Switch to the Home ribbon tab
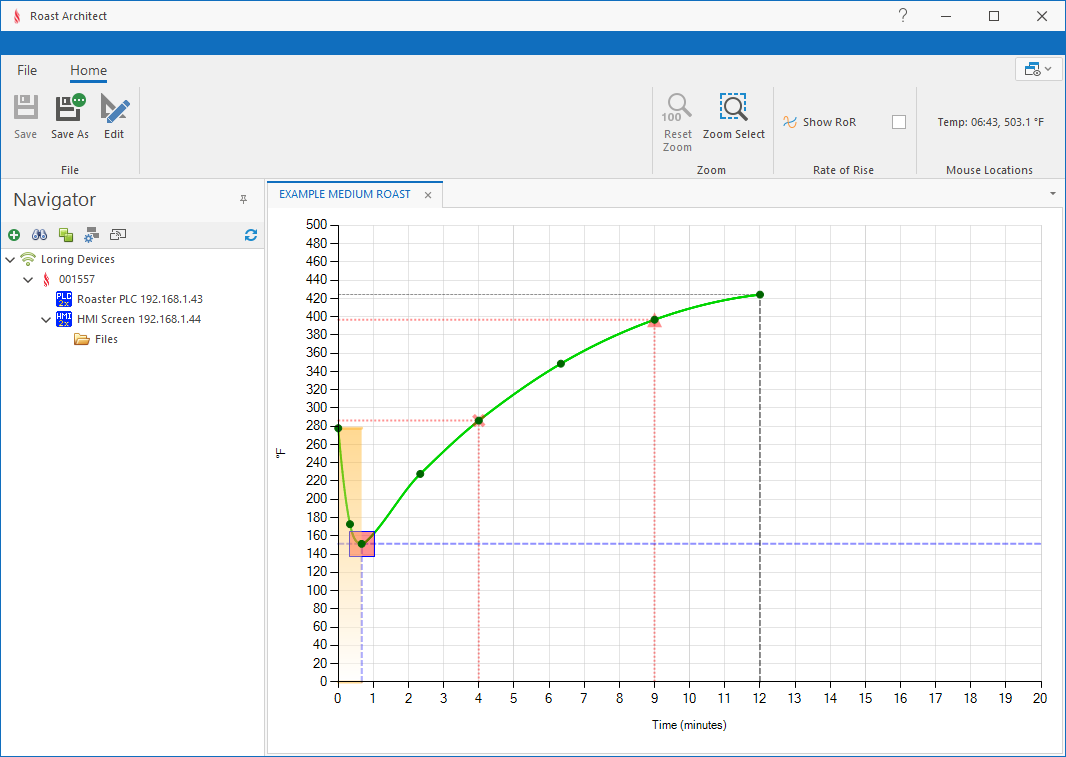Image resolution: width=1066 pixels, height=757 pixels. 88,70
